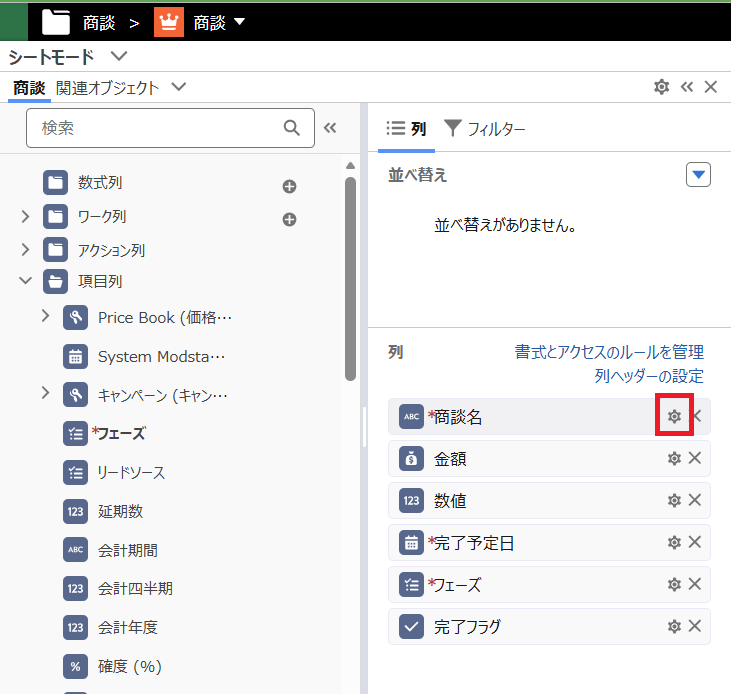This screenshot has height=694, width=731.
Task: Open settings gear for 完了フラグ column
Action: click(674, 627)
